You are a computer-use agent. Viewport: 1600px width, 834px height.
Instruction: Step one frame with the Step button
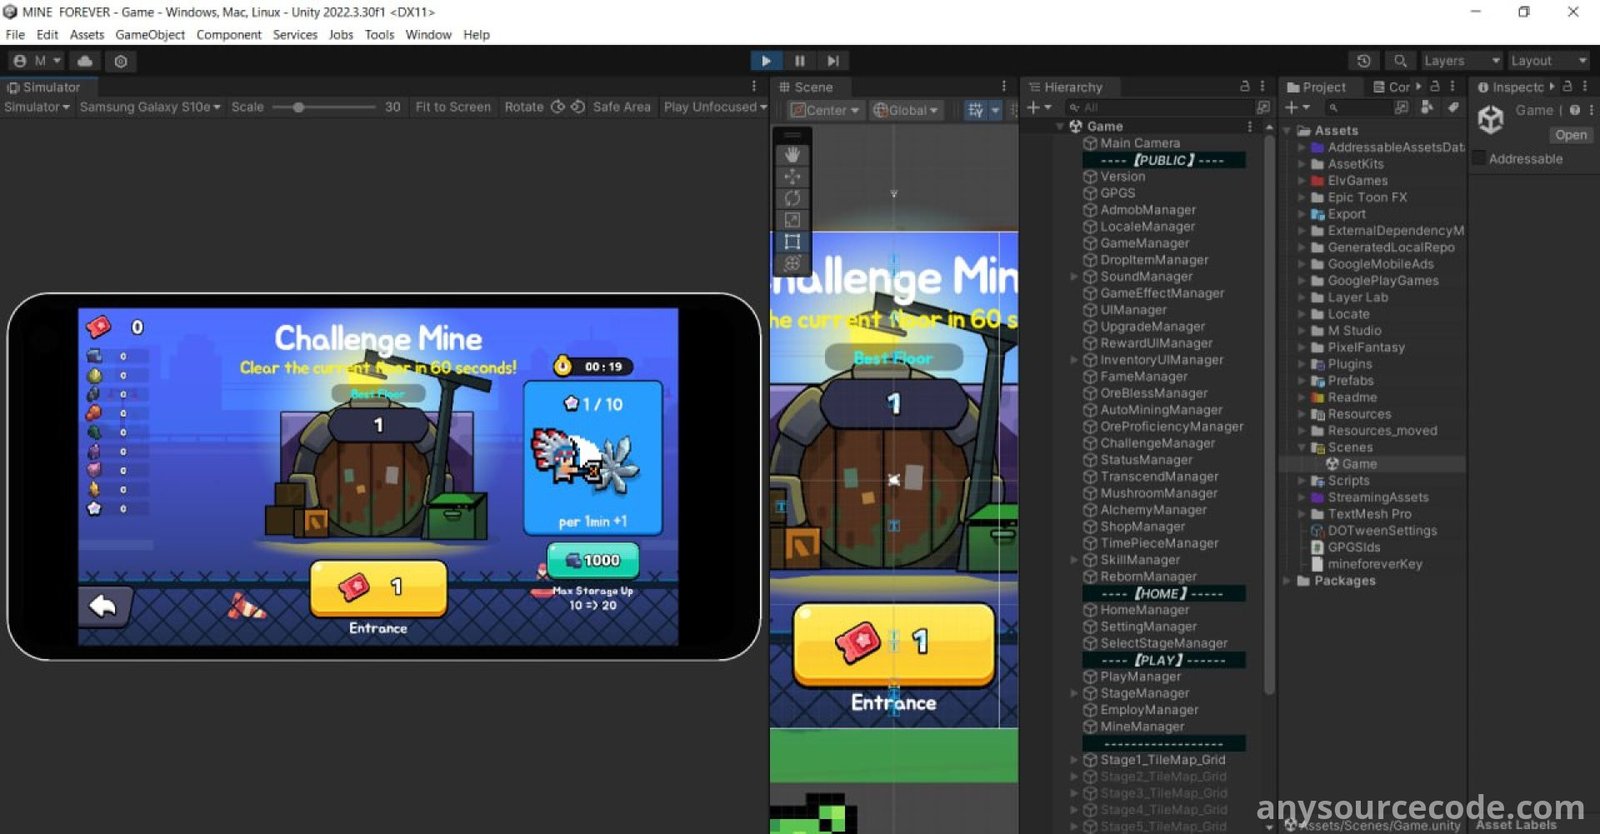coord(833,61)
